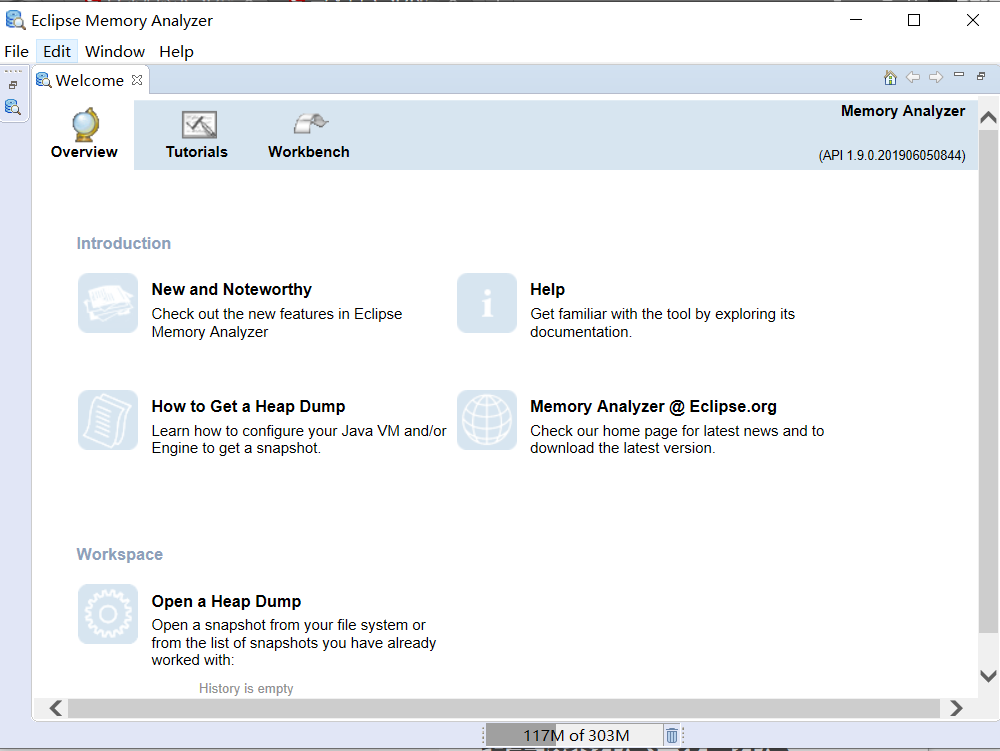Open the Help documentation link
The height and width of the screenshot is (751, 1000).
click(x=547, y=289)
